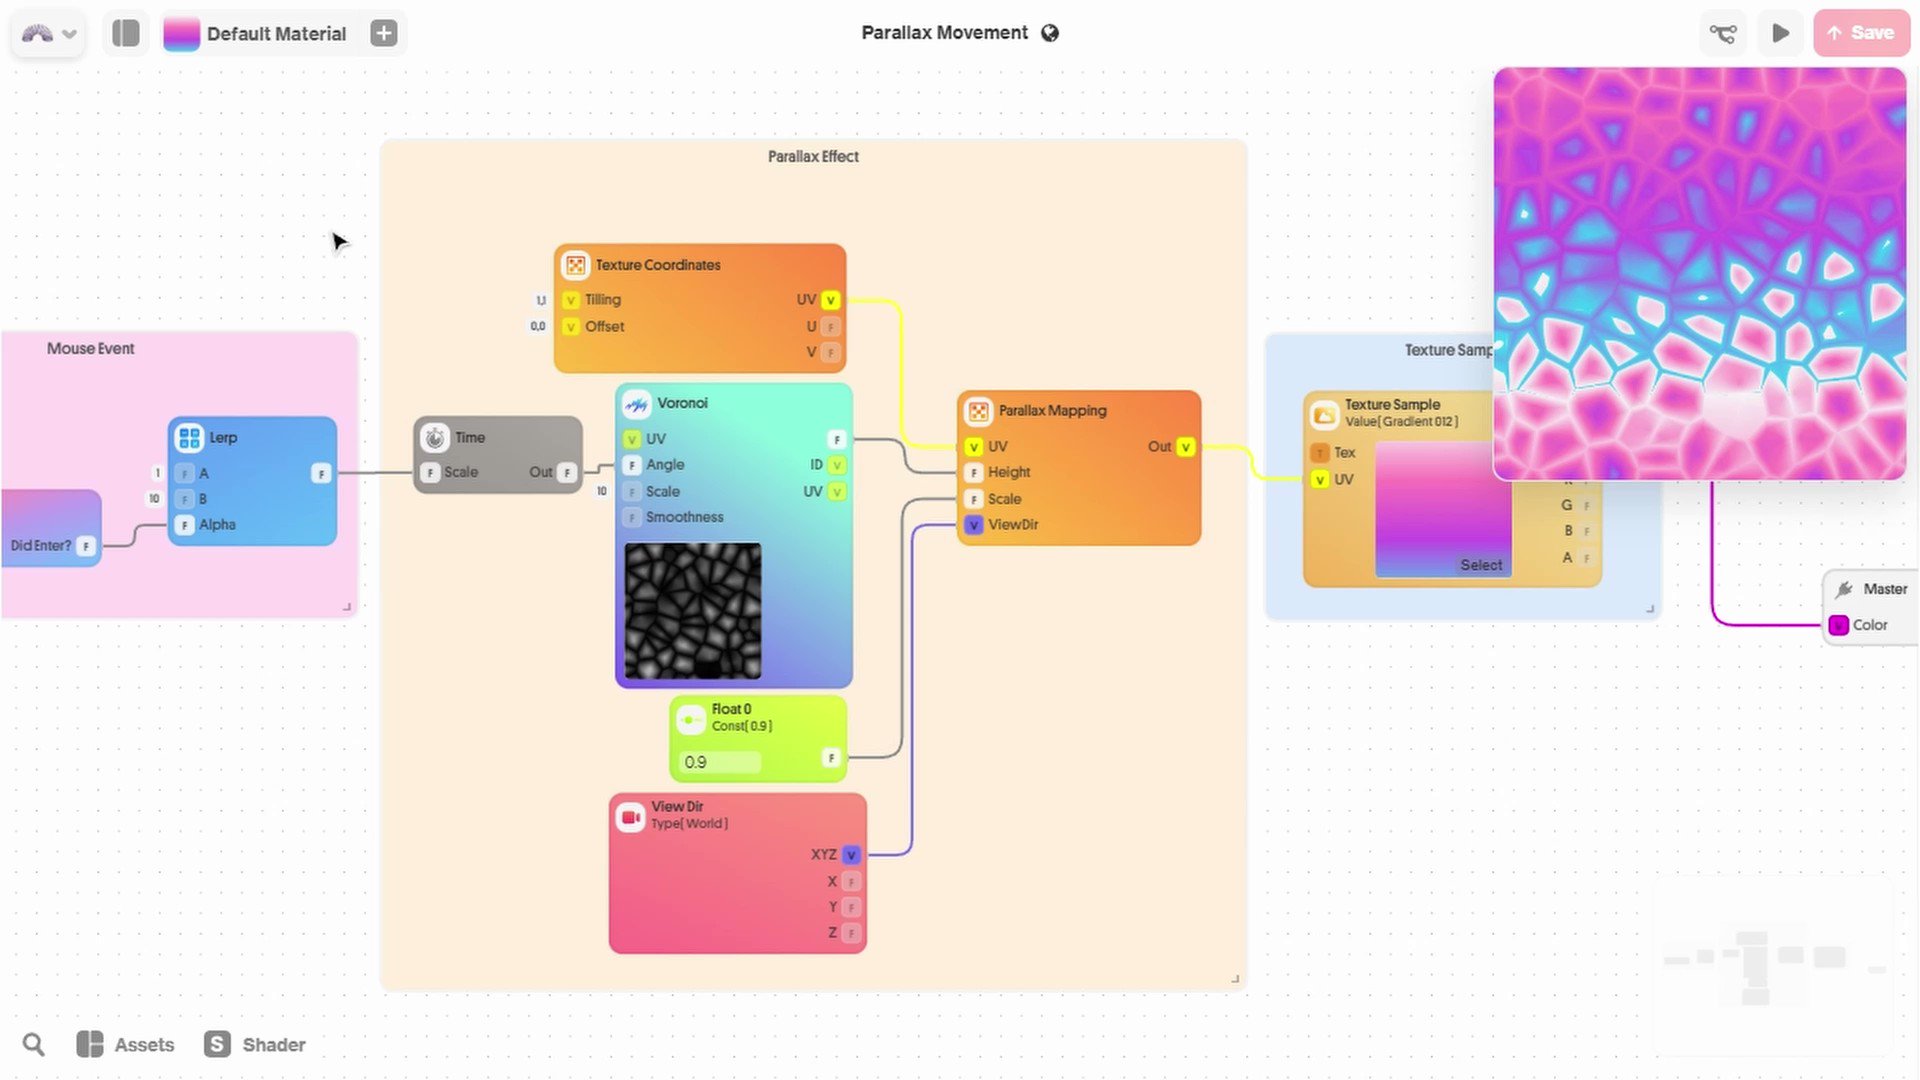The height and width of the screenshot is (1080, 1920).
Task: Add new material with plus button
Action: pyautogui.click(x=384, y=33)
